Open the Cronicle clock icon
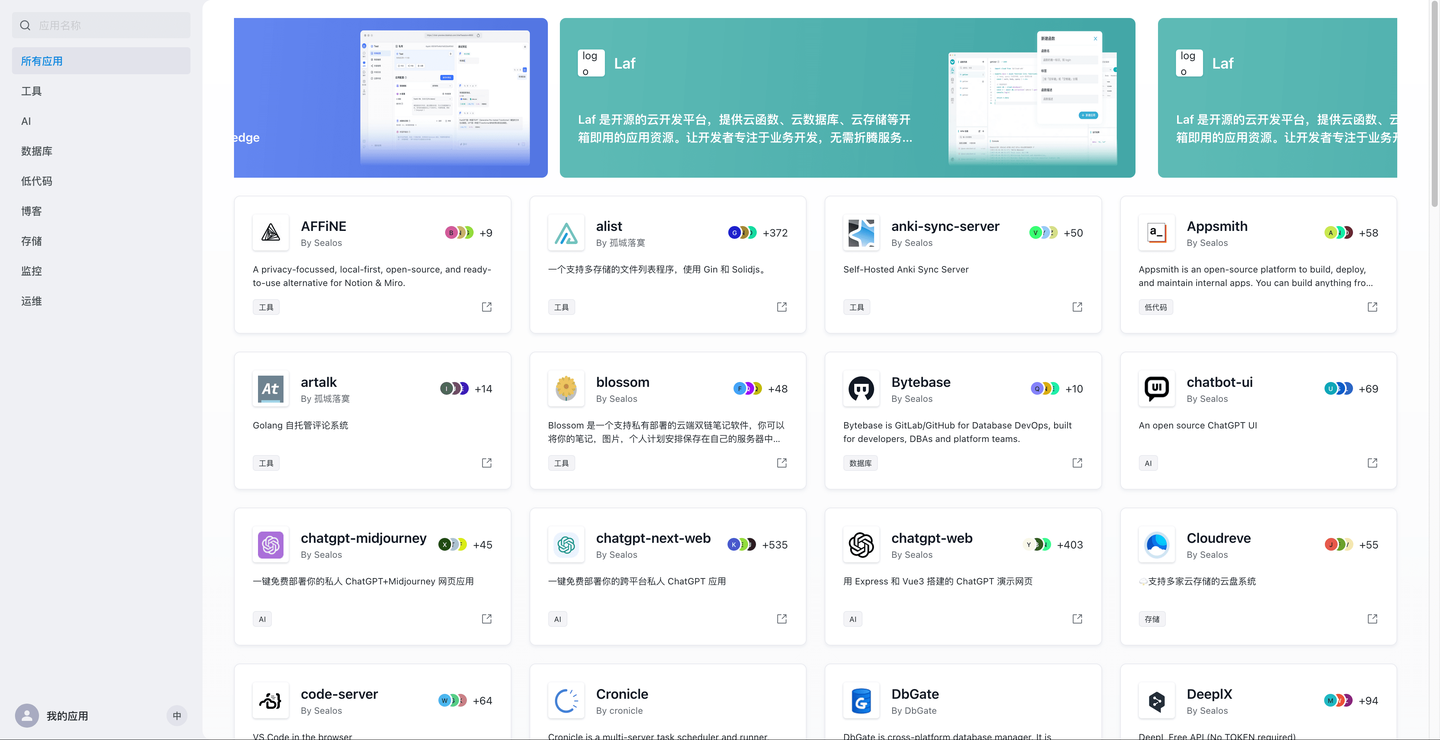The height and width of the screenshot is (740, 1440). coord(566,701)
